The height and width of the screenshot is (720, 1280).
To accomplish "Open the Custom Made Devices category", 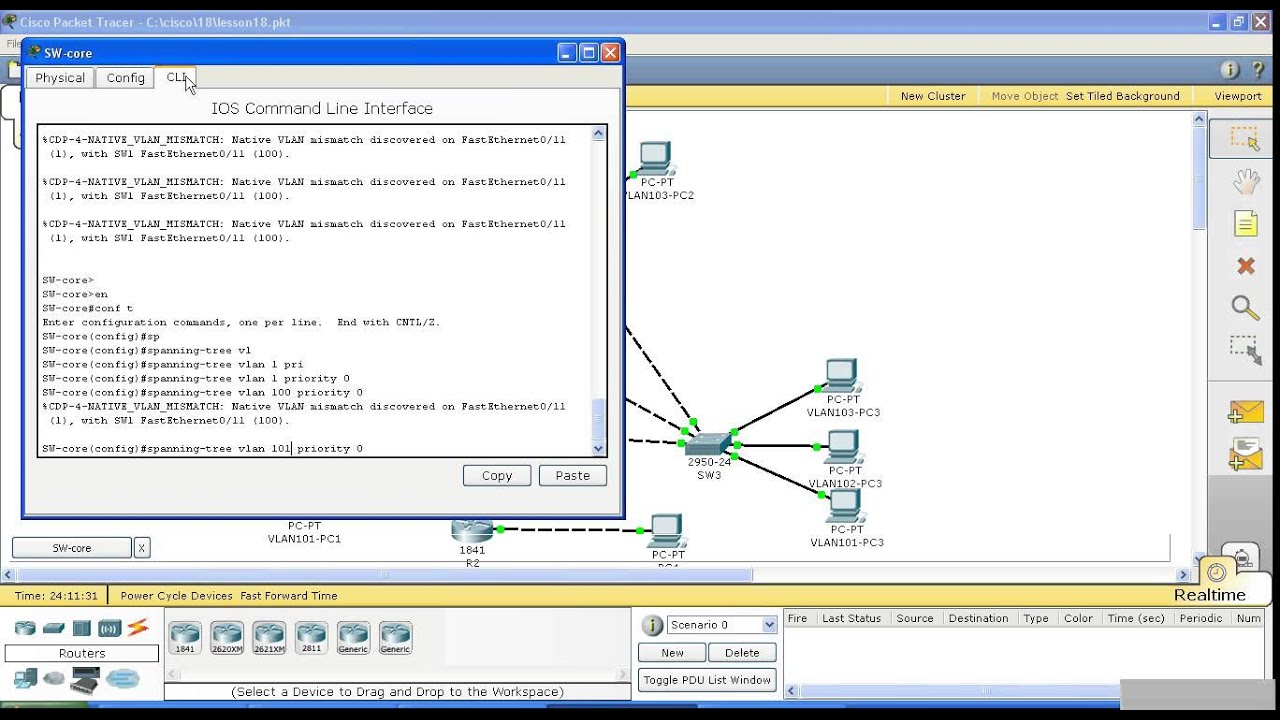I will (x=85, y=680).
